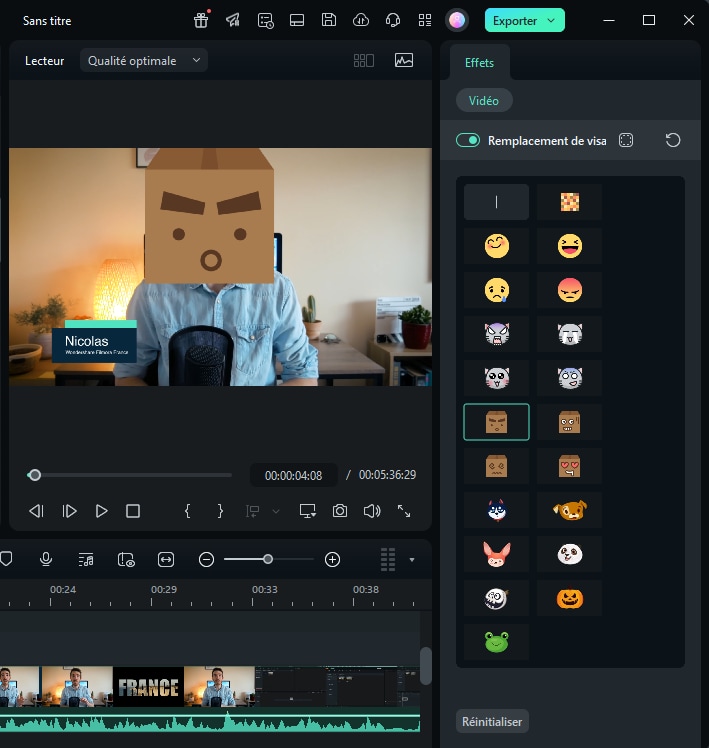Select the mosaic pixel face effect

(570, 202)
